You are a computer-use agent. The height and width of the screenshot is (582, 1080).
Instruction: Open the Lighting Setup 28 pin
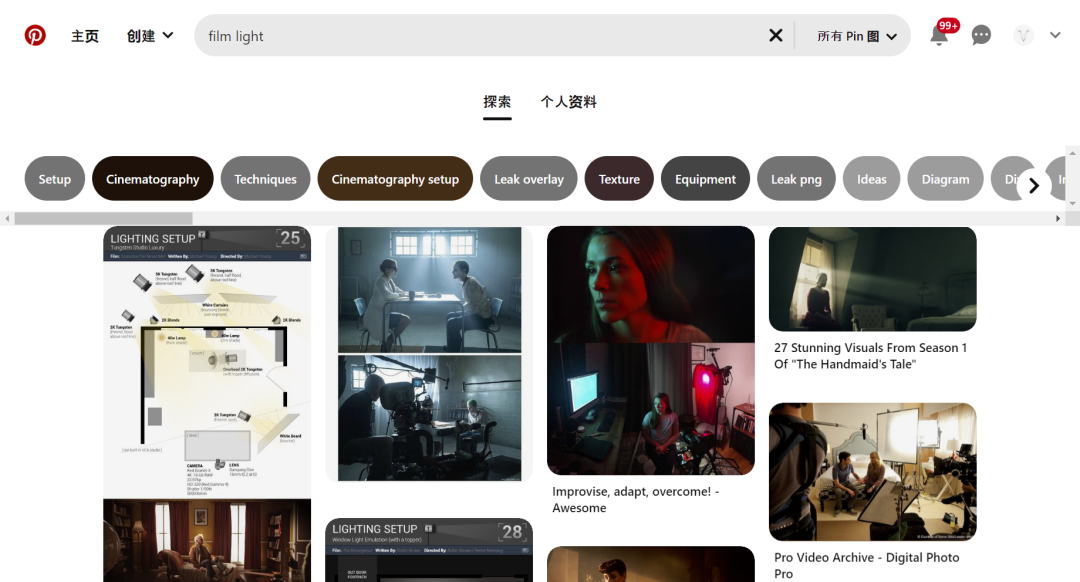coord(429,550)
